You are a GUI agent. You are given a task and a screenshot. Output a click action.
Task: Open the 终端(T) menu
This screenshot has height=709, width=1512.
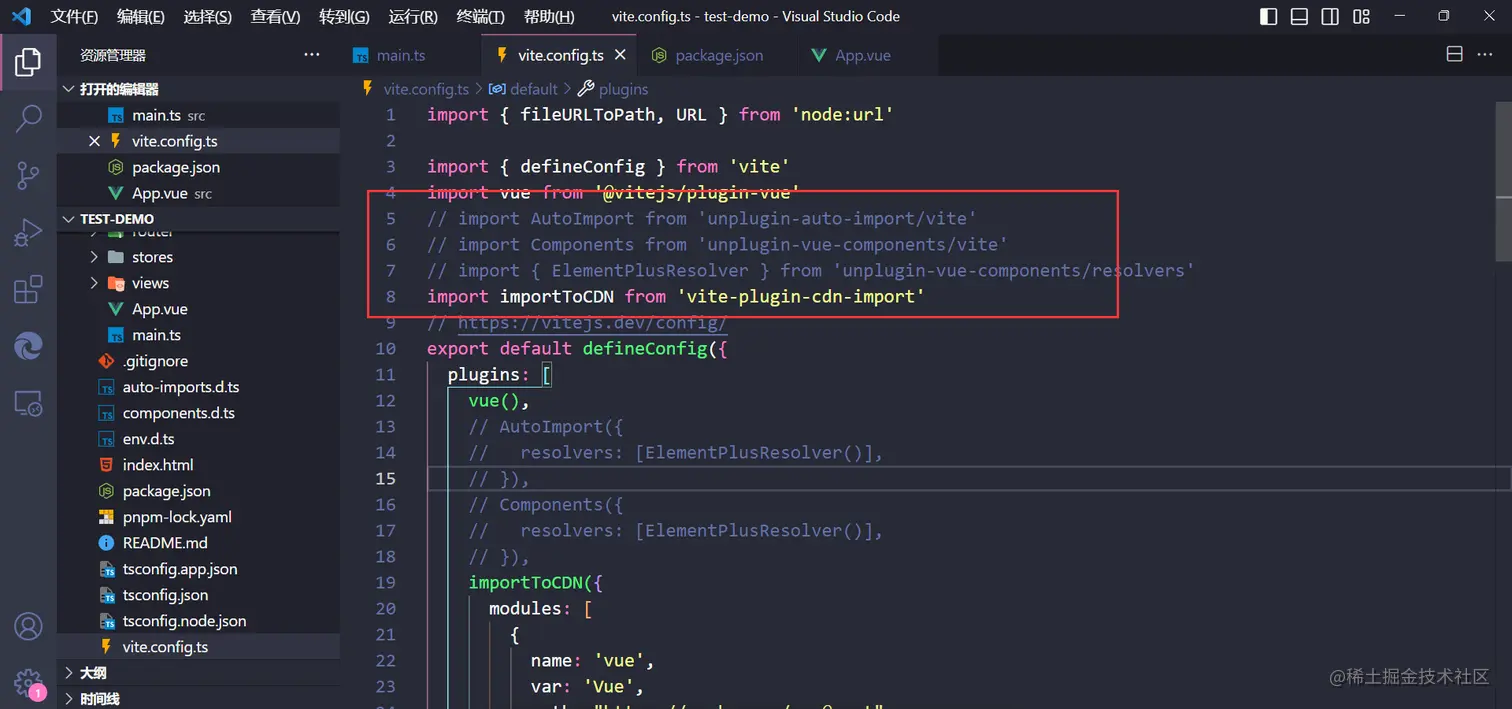click(x=480, y=16)
